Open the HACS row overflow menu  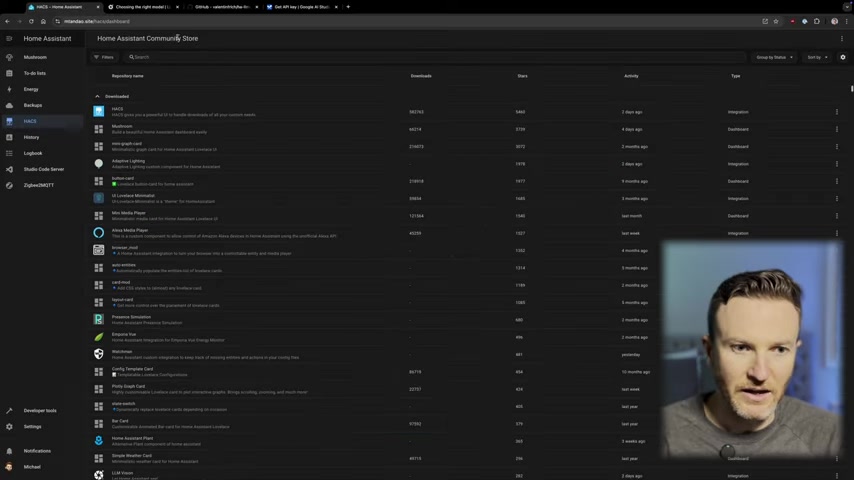click(837, 112)
